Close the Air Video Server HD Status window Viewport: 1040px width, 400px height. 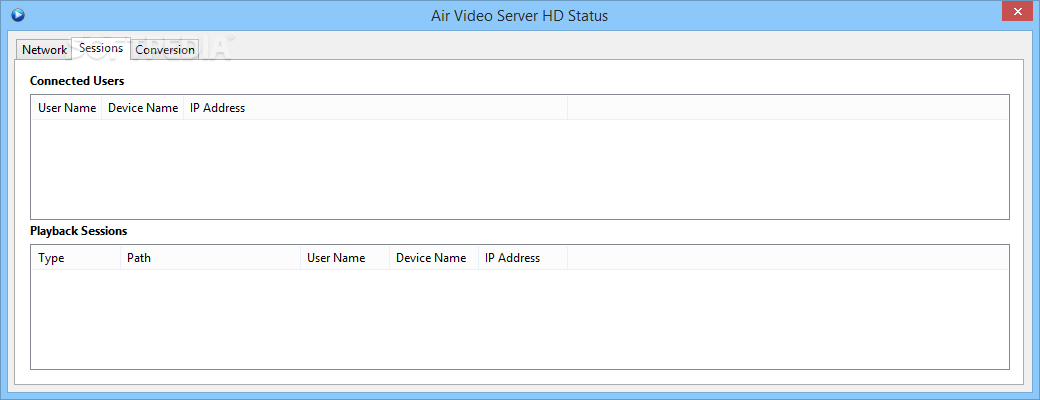[1015, 9]
